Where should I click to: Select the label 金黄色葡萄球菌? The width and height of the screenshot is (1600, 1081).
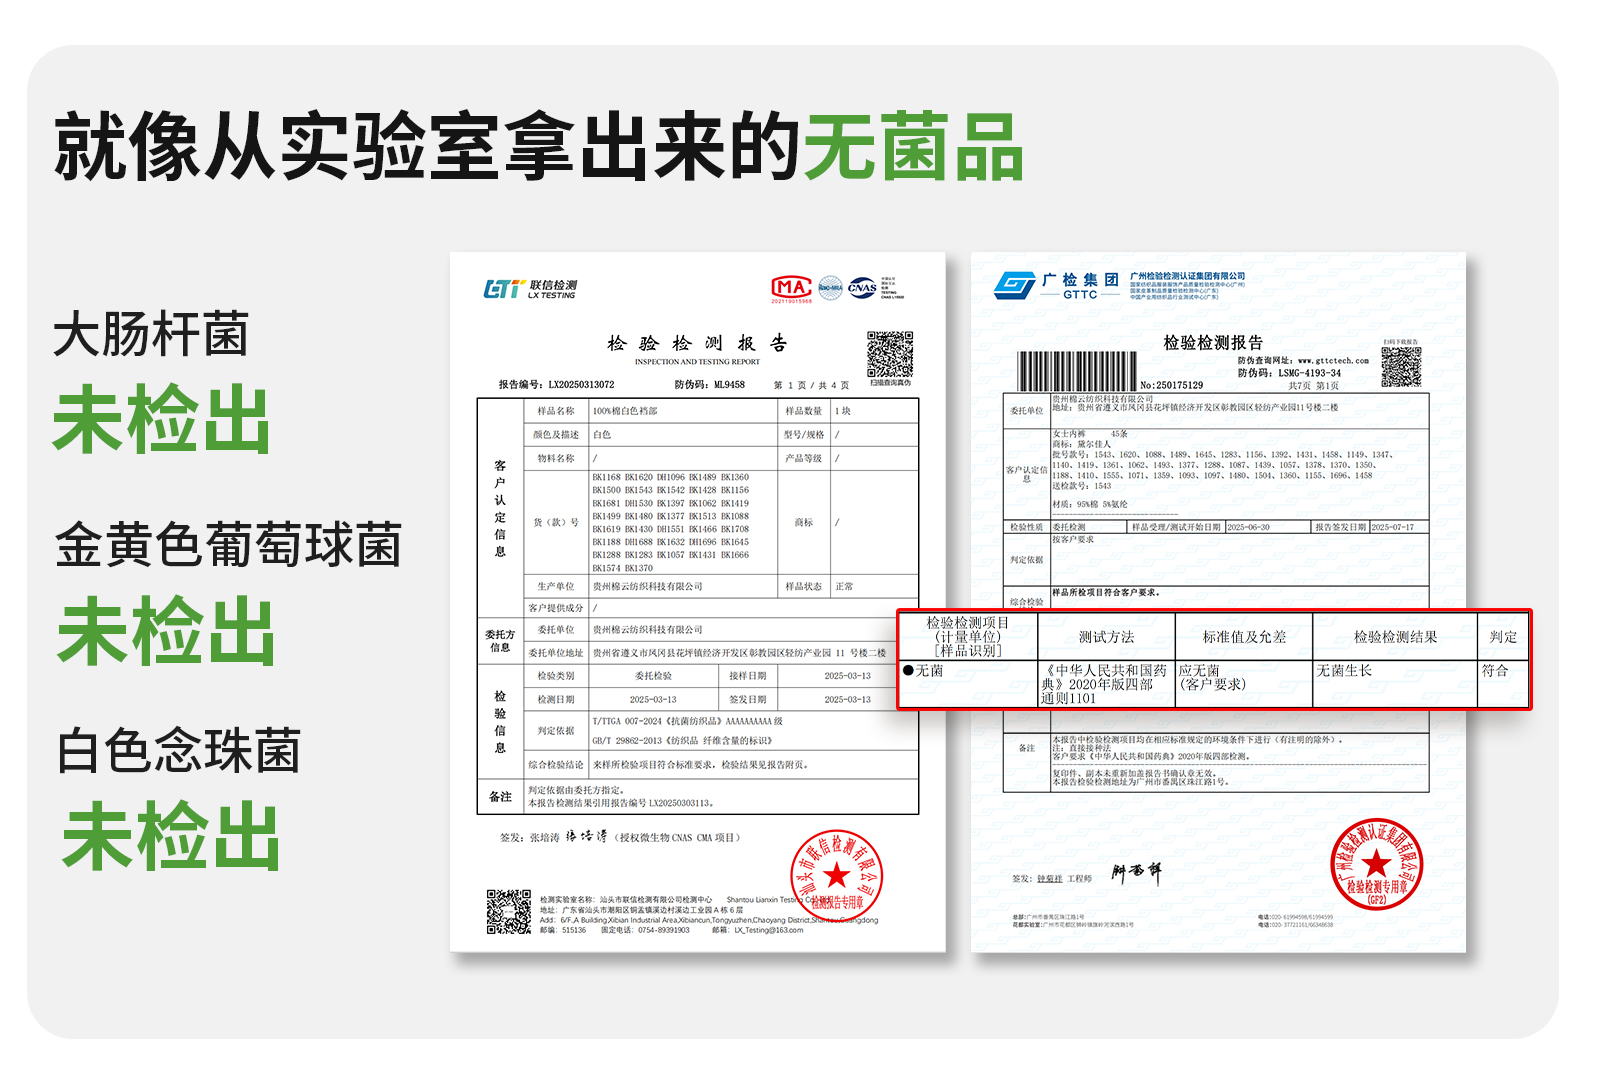[x=228, y=545]
